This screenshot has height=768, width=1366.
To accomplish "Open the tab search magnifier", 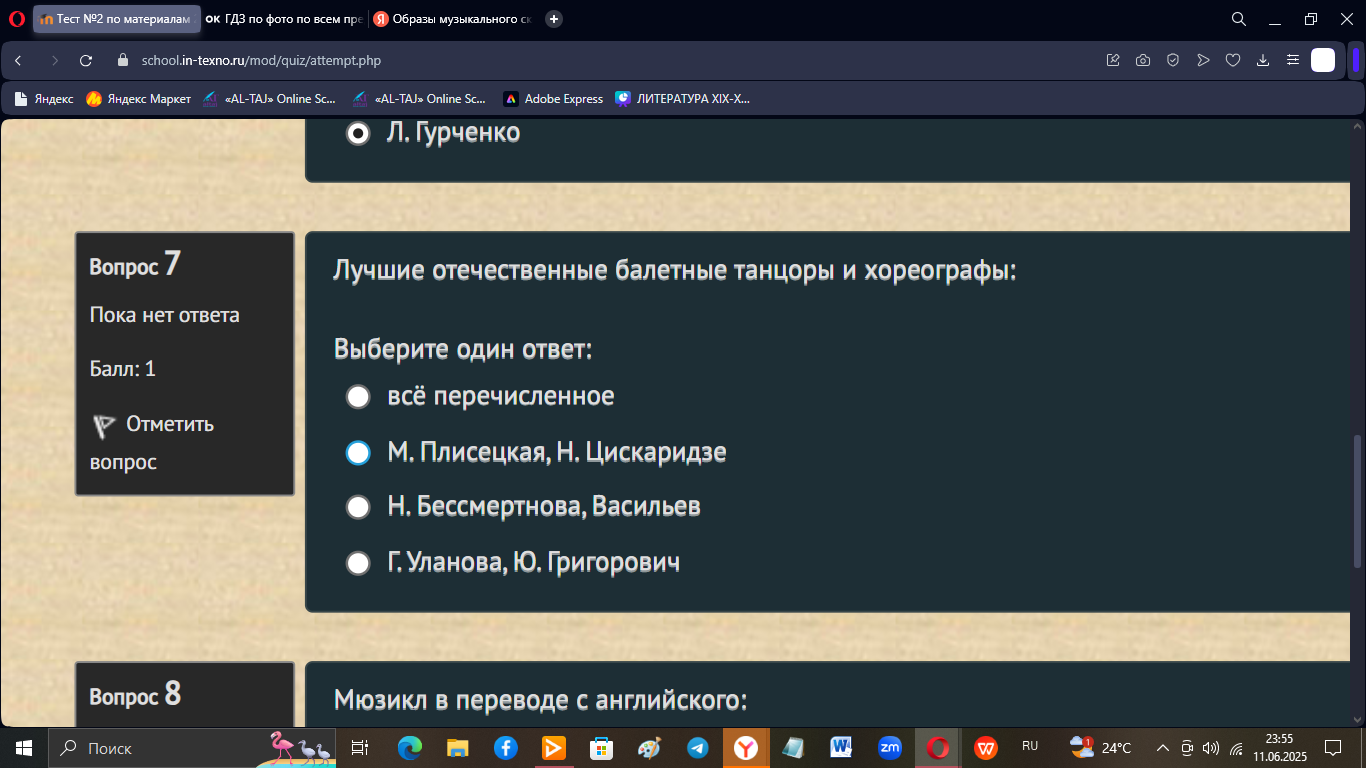I will click(1238, 19).
